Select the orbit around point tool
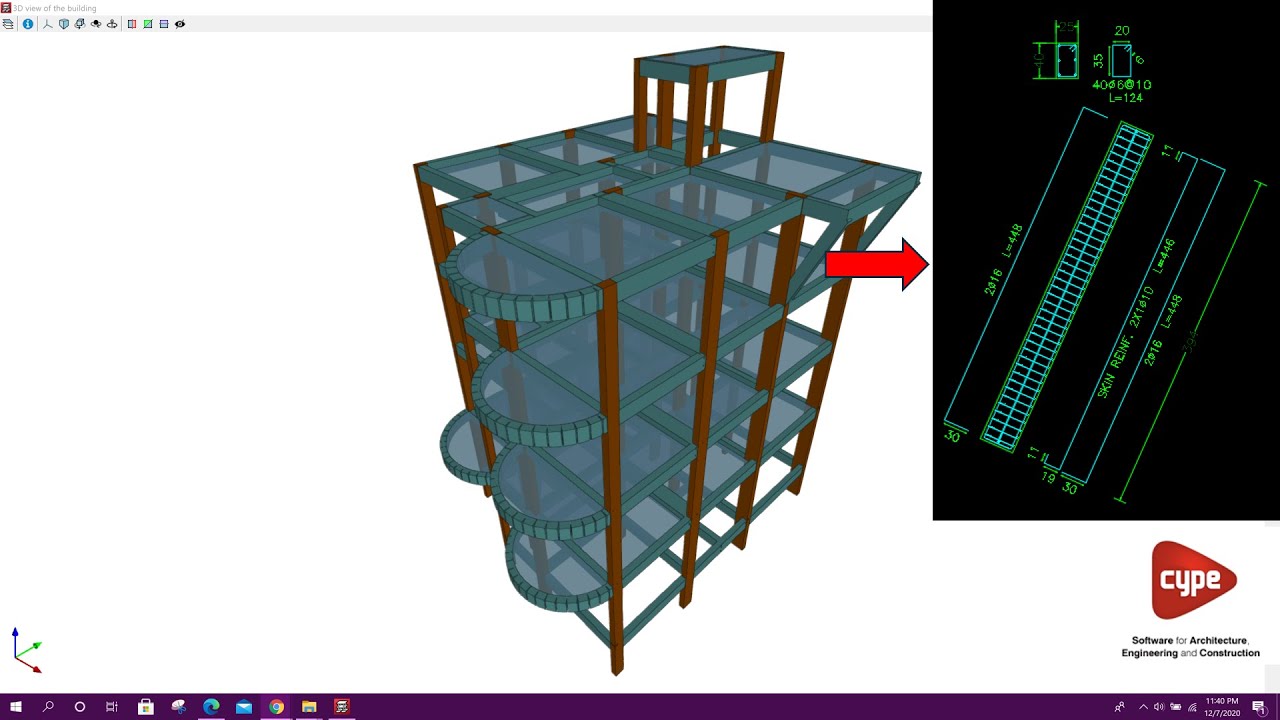 click(96, 24)
